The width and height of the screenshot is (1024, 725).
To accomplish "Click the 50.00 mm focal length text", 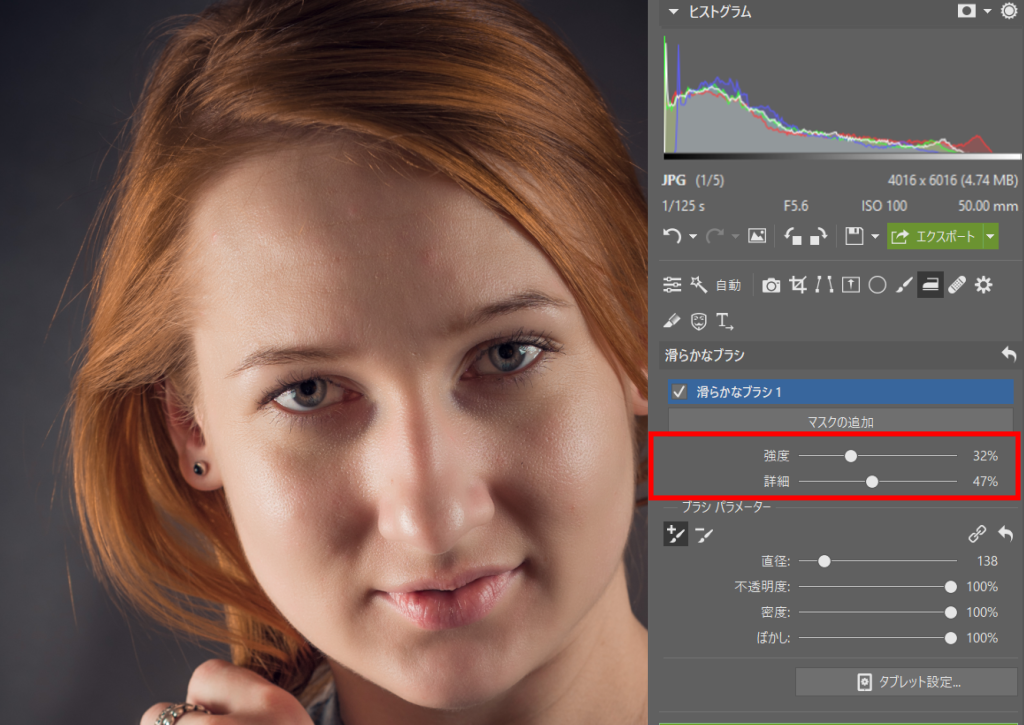I will (988, 206).
